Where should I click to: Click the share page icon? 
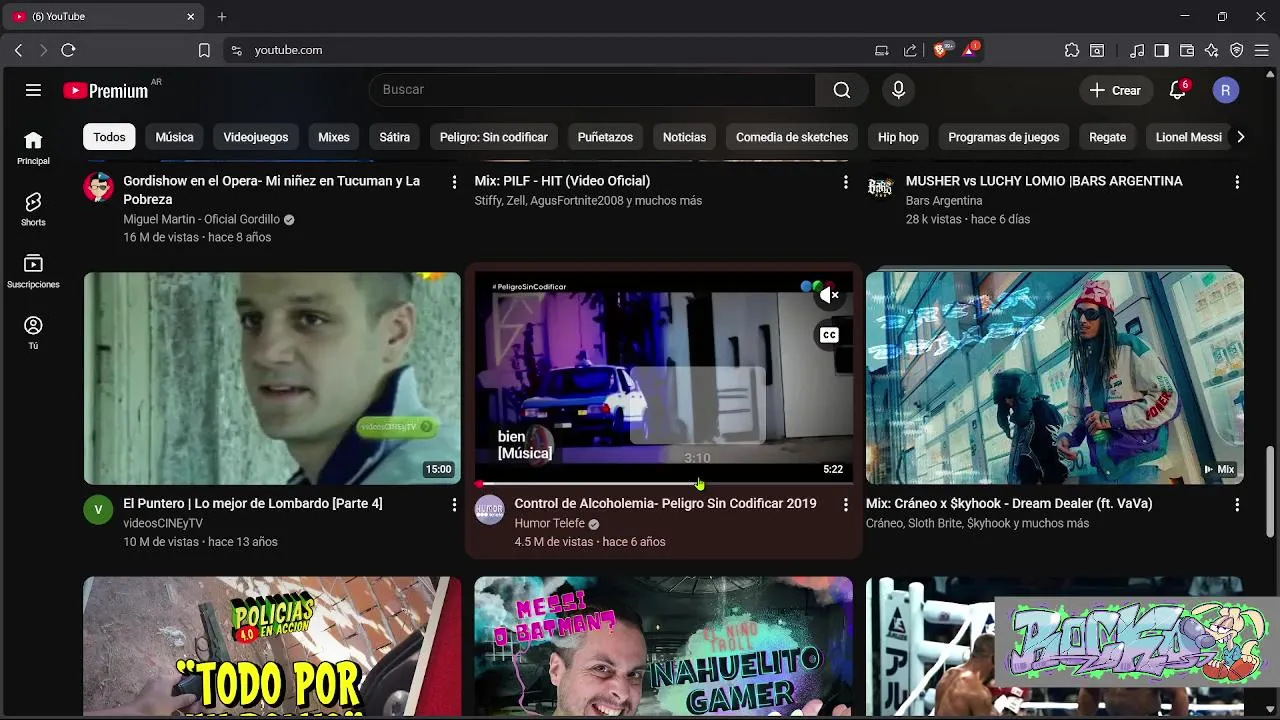[910, 50]
